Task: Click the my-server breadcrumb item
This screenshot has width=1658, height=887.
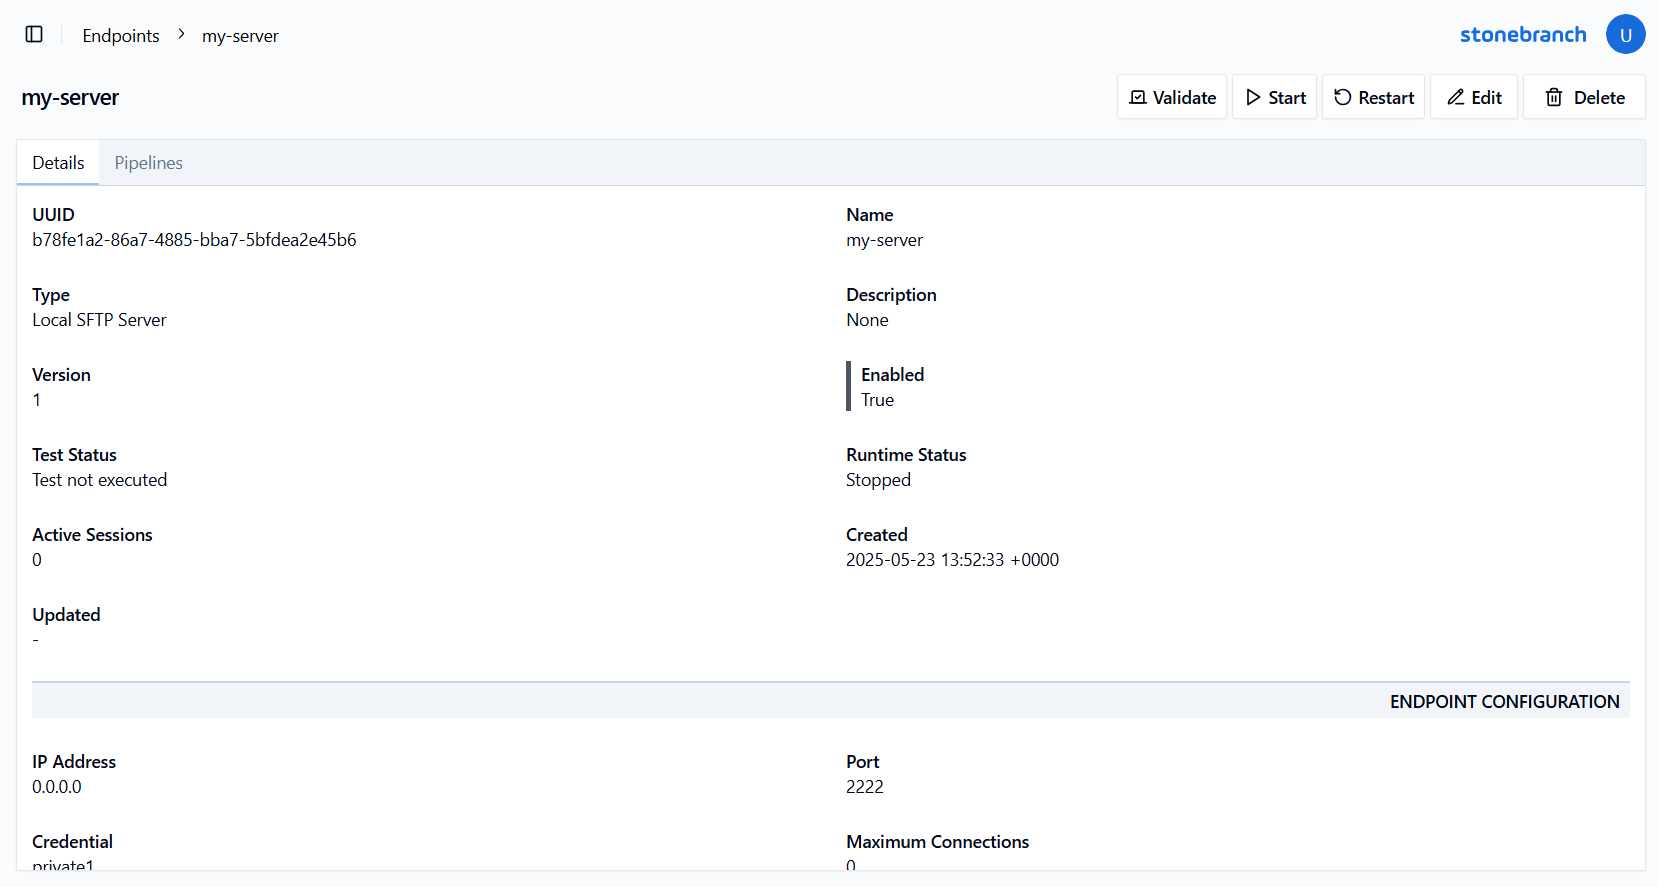Action: [240, 36]
